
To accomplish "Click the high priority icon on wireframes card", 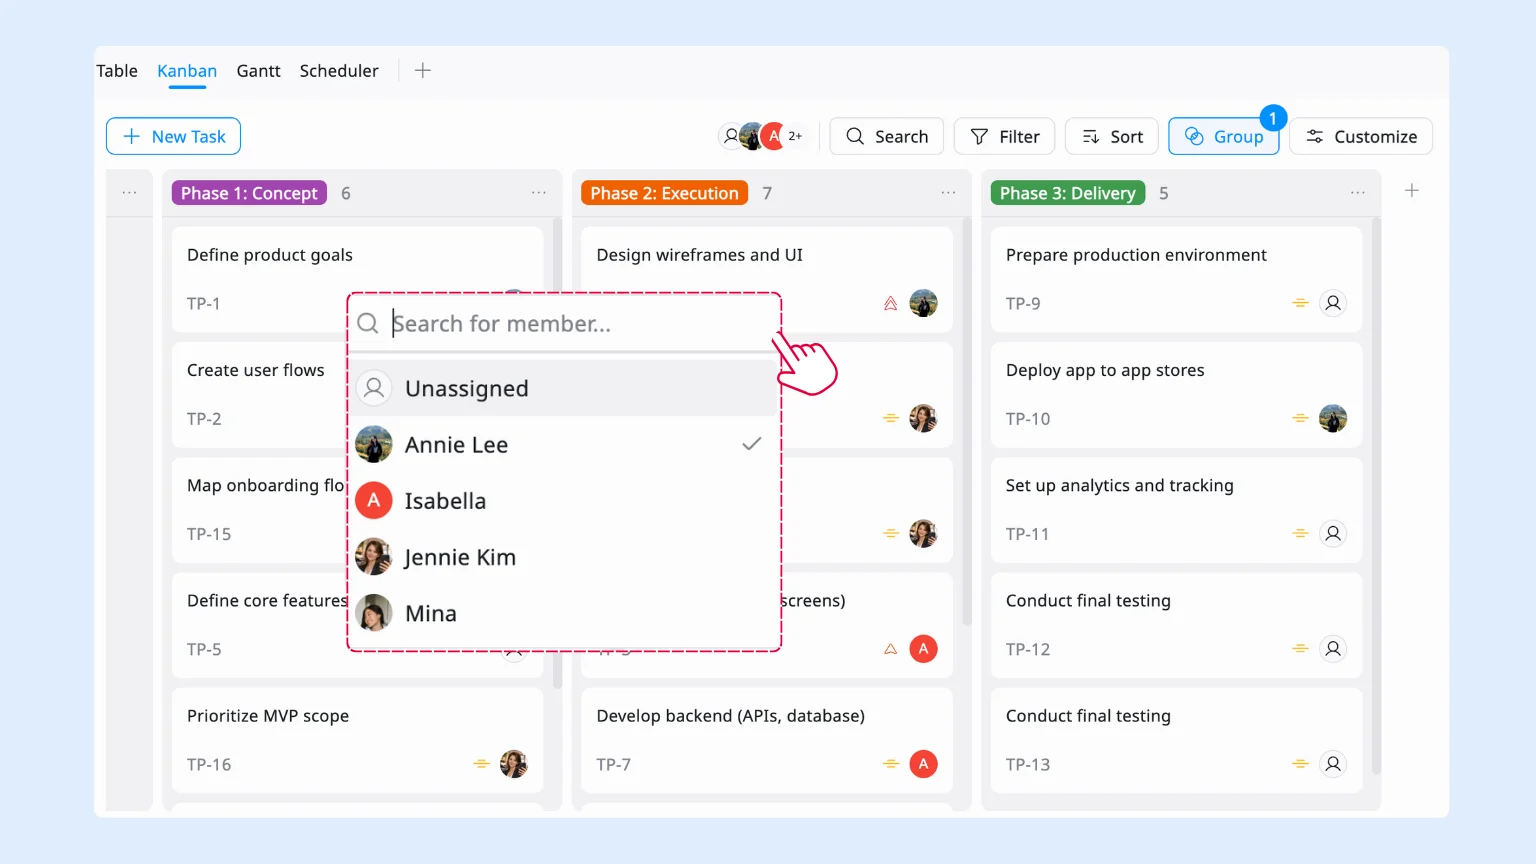I will 890,303.
